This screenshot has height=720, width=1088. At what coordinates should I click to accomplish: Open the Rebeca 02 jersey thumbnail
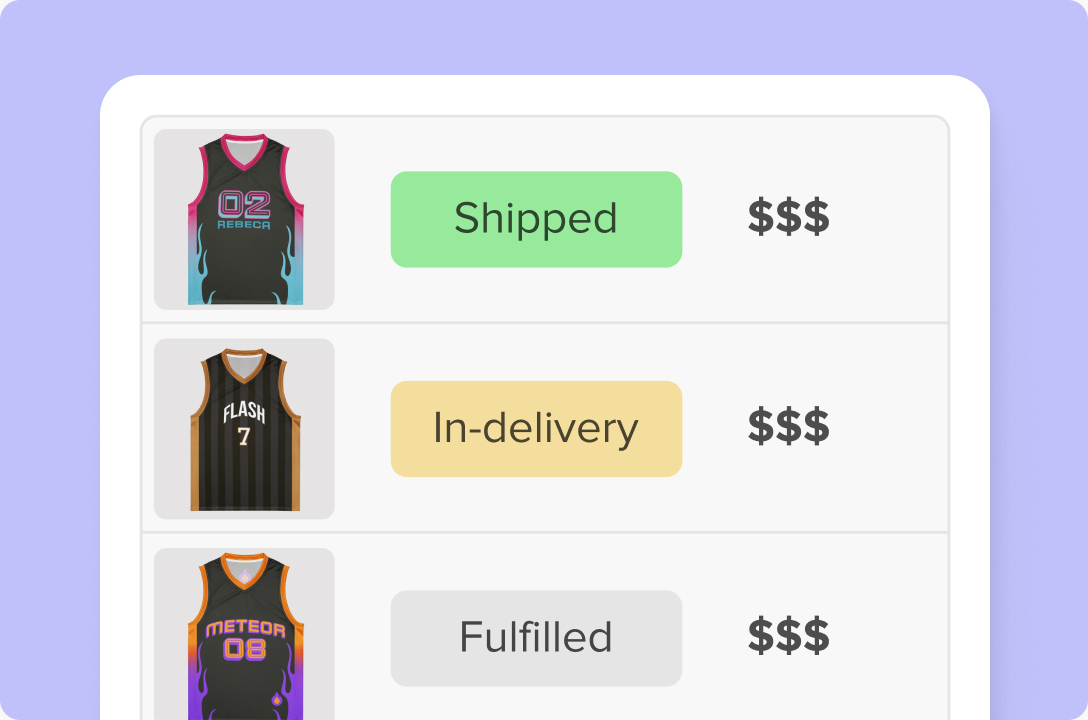pos(244,219)
